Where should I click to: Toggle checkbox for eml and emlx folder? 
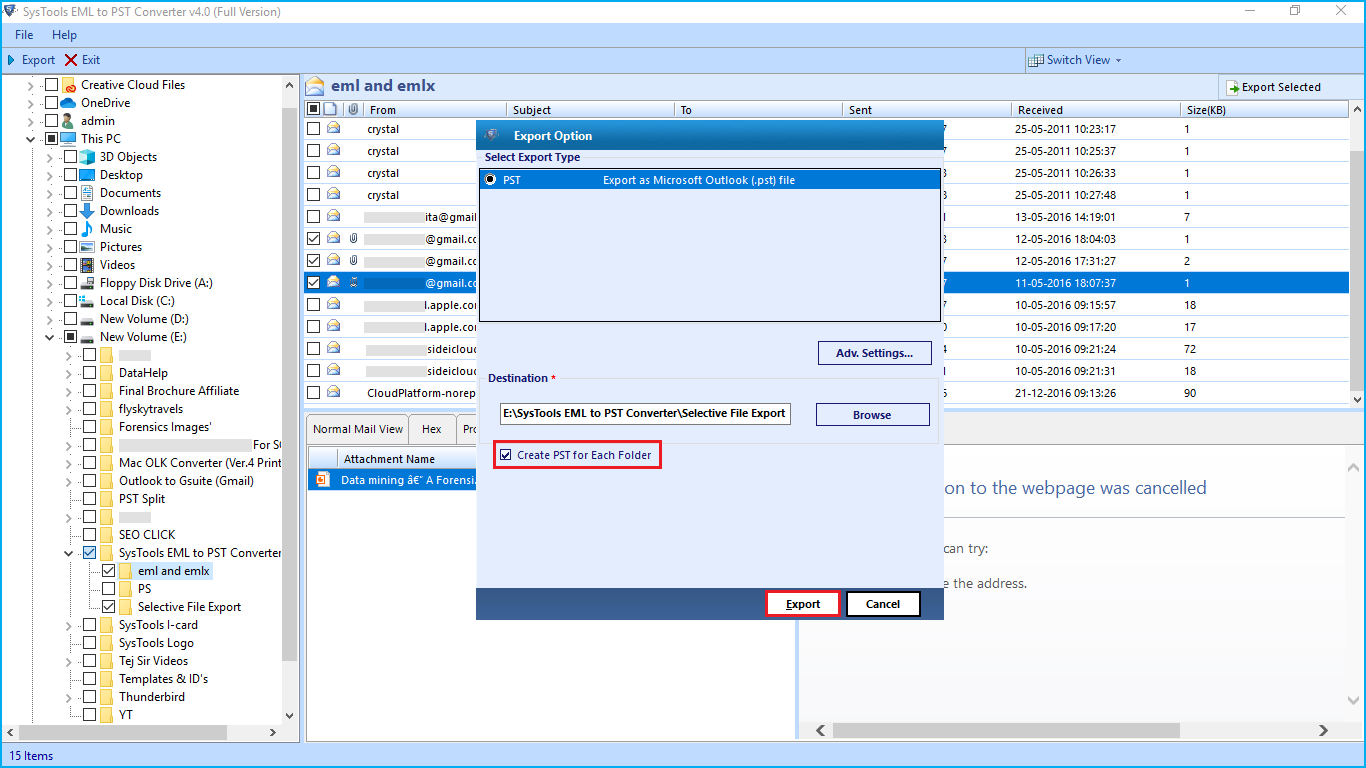point(109,571)
